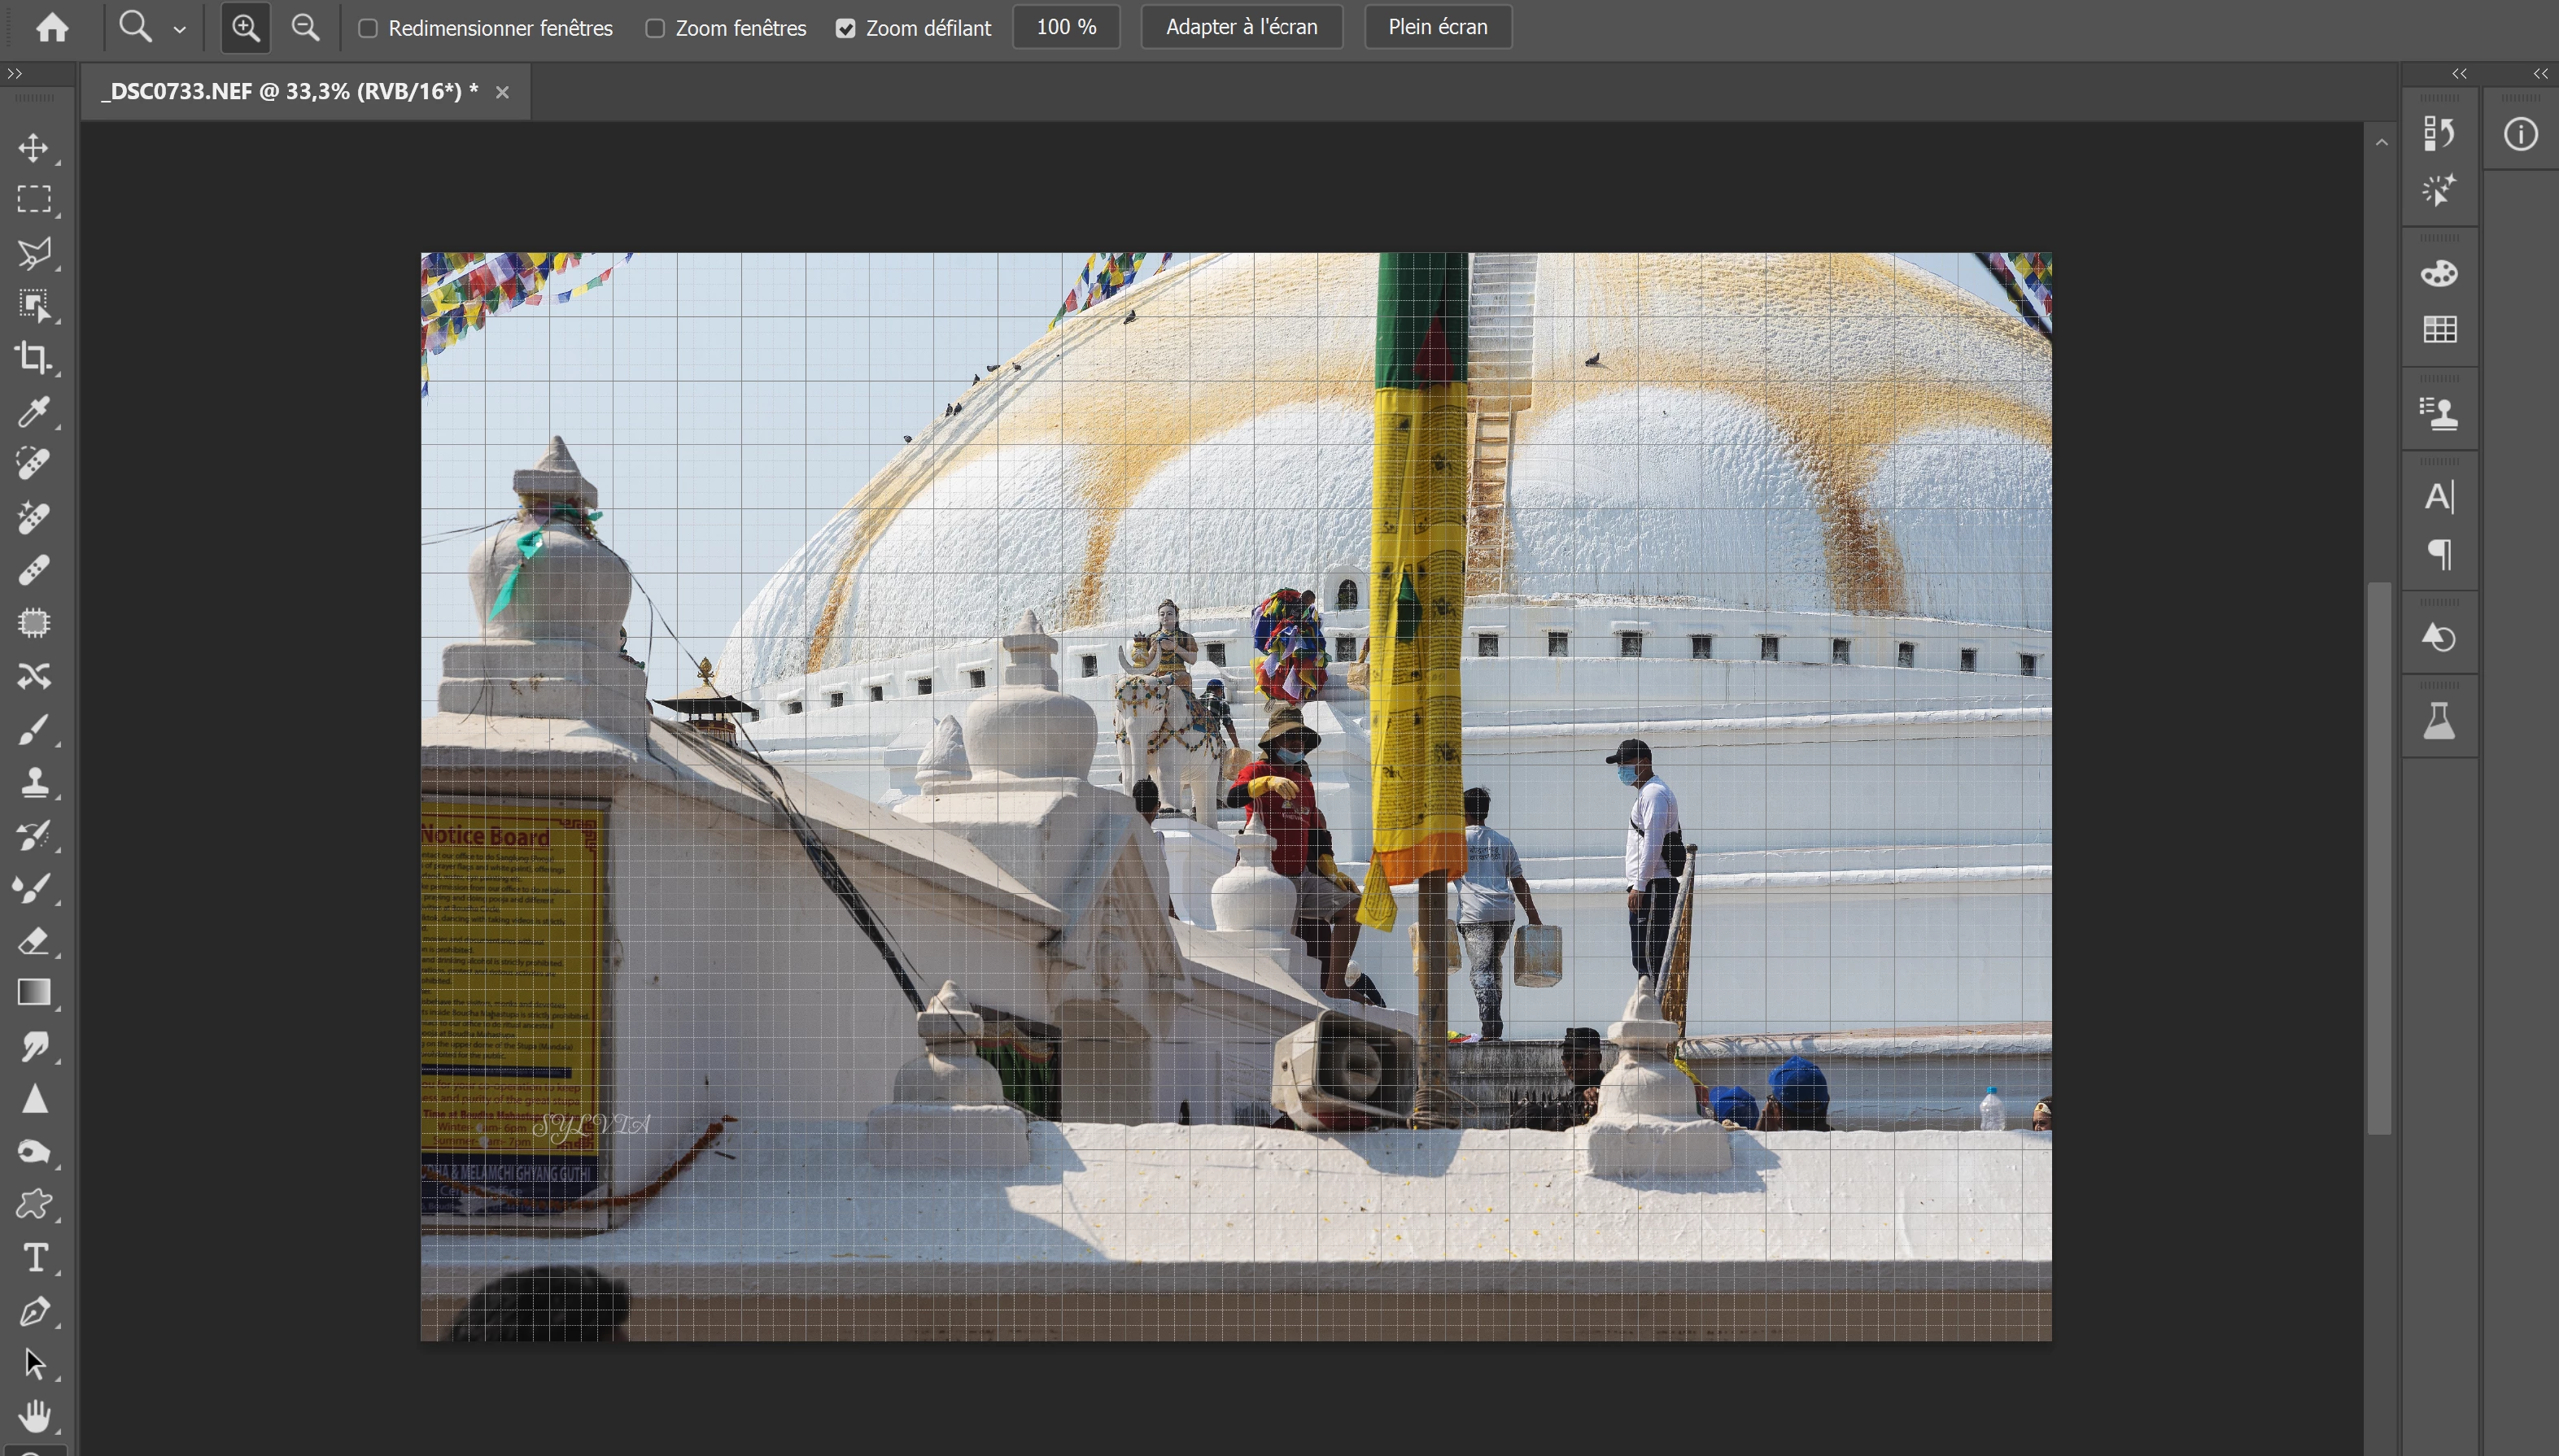Viewport: 2559px width, 1456px height.
Task: Select the Clone Stamp tool
Action: [33, 782]
